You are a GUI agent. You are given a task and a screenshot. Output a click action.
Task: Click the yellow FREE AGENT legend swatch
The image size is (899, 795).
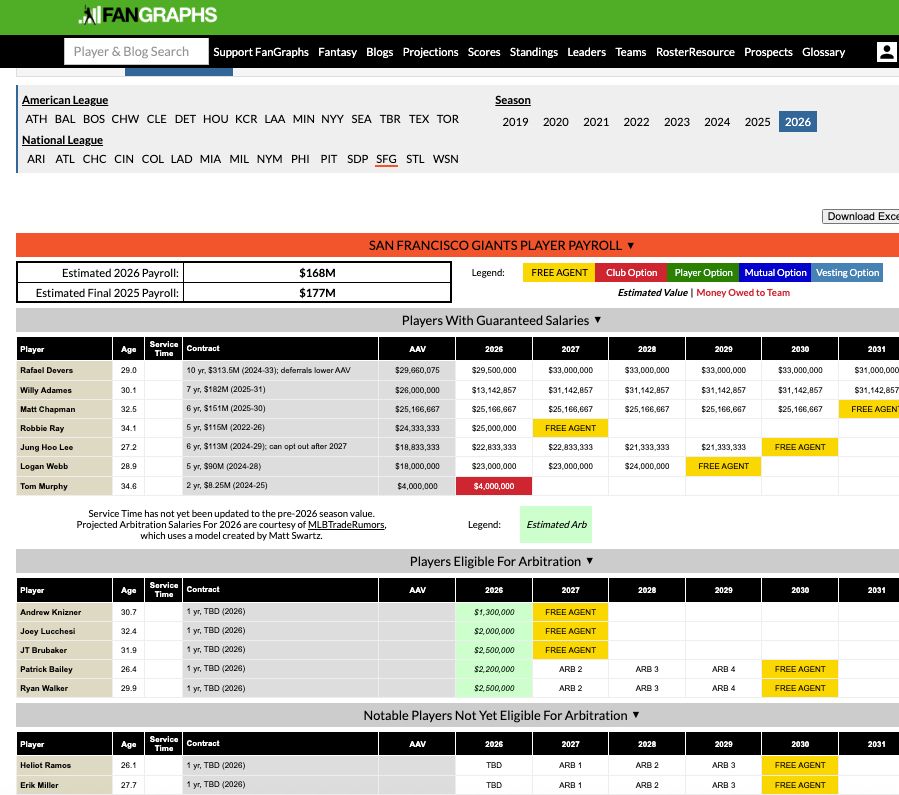559,273
